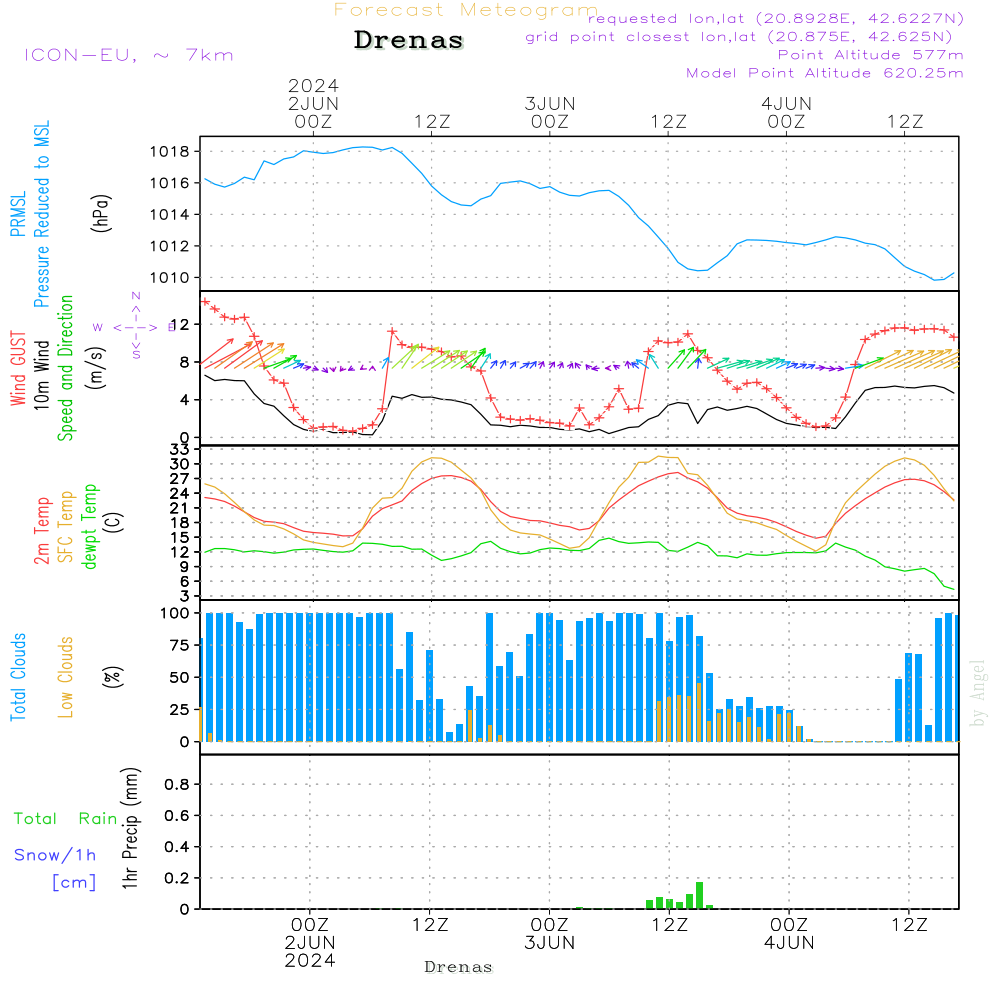The width and height of the screenshot is (1000, 1000).
Task: Click the 1018 tick on the pressure axis
Action: (170, 152)
